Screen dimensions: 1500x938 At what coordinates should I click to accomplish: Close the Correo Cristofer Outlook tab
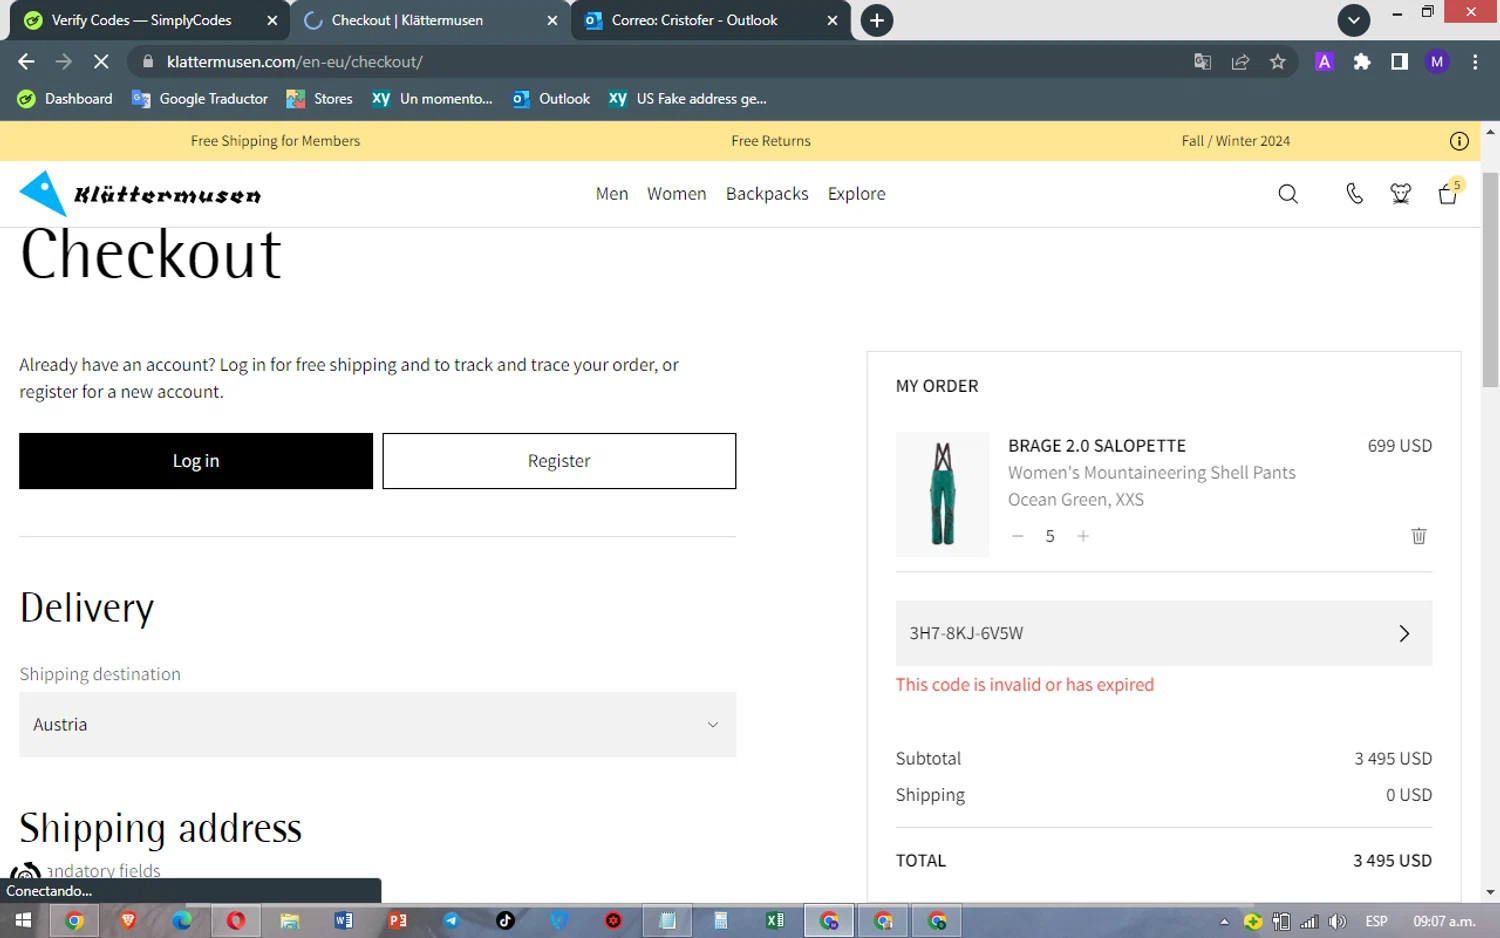(832, 20)
